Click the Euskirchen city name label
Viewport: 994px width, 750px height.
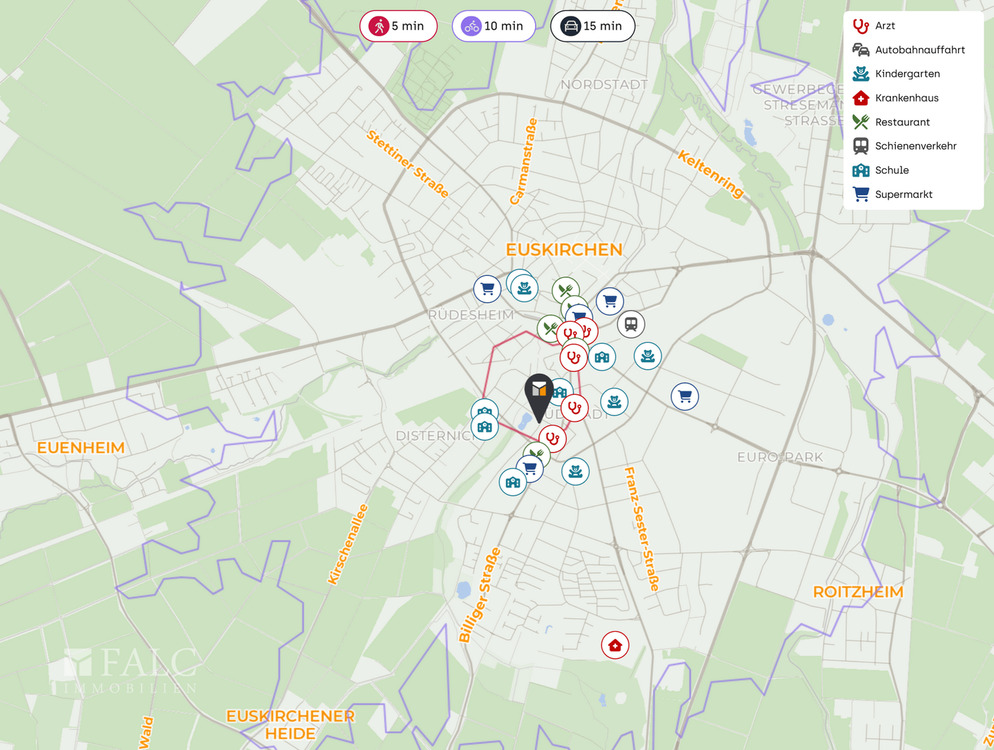coord(564,250)
